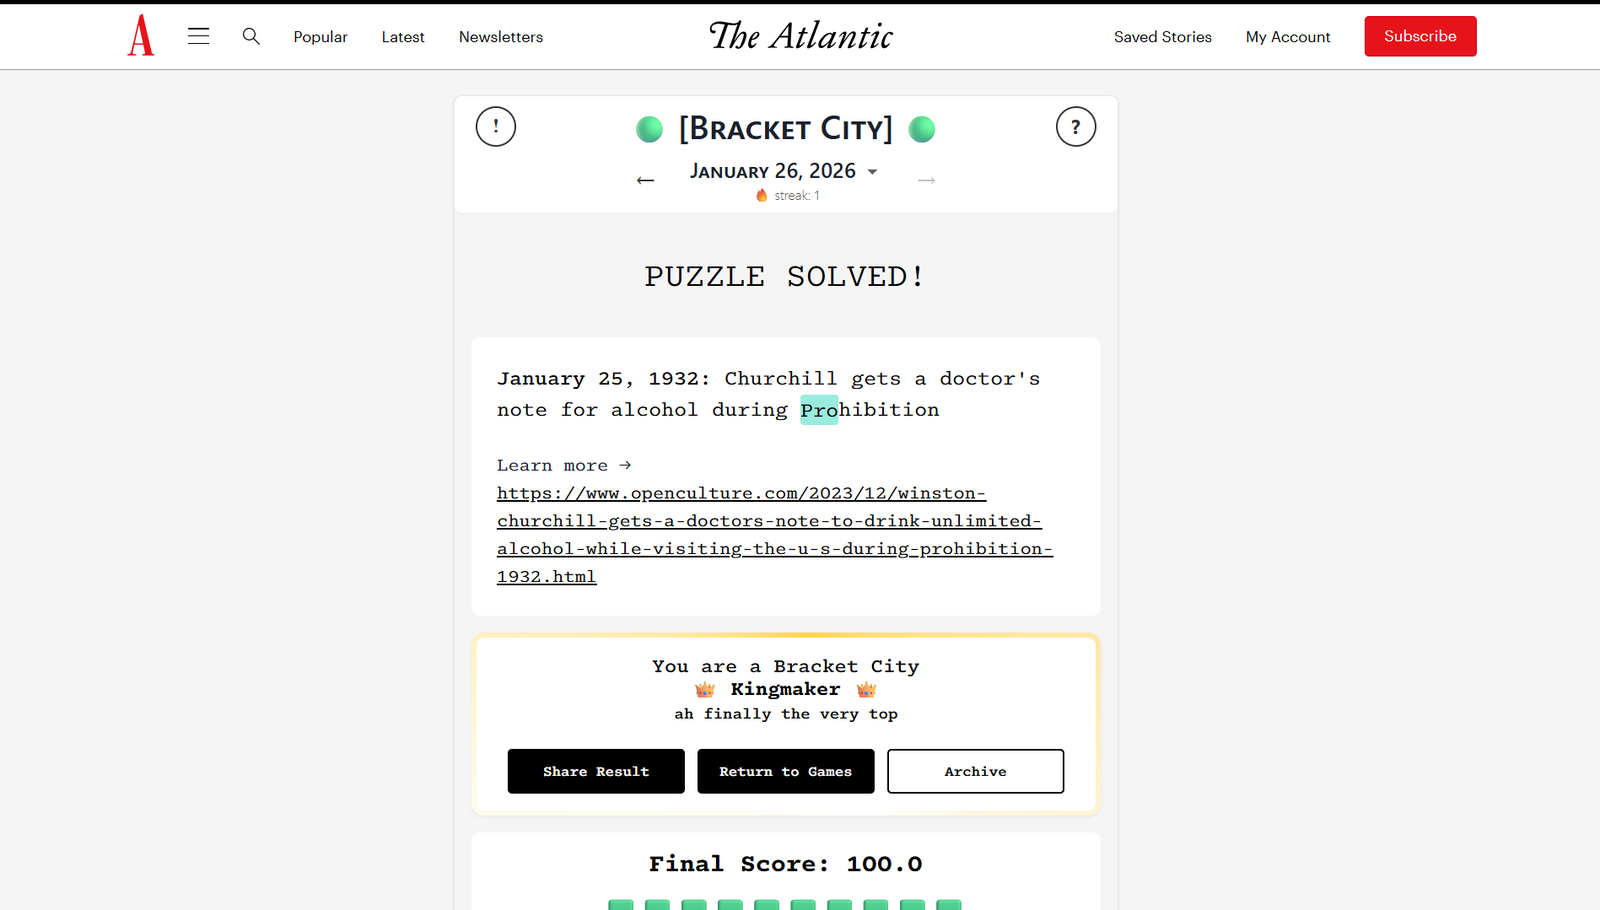Open the question mark help icon
Screen dimensions: 1600x910
click(x=1076, y=127)
